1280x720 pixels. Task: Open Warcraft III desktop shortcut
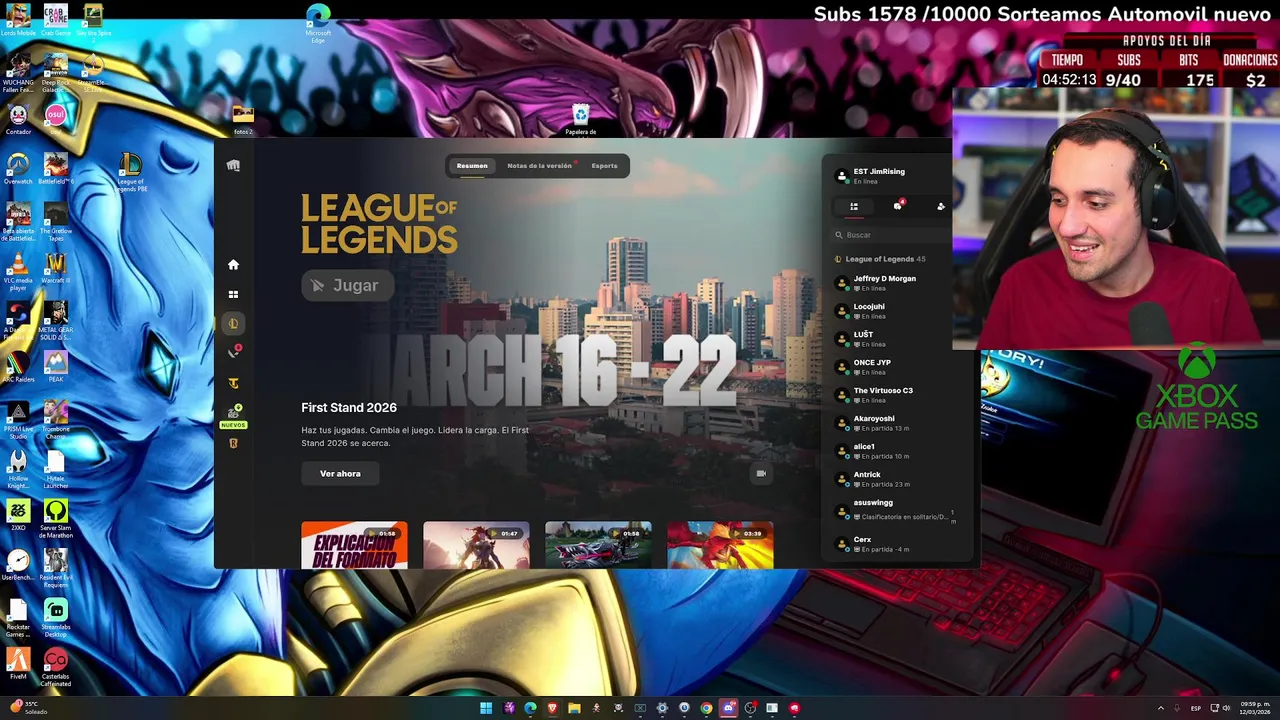(56, 268)
